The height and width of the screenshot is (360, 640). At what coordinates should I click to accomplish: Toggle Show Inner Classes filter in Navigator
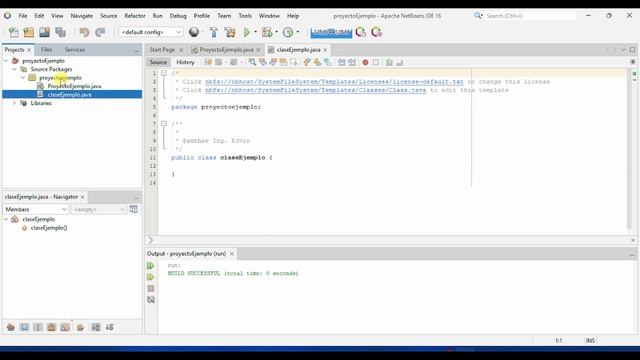click(65, 327)
